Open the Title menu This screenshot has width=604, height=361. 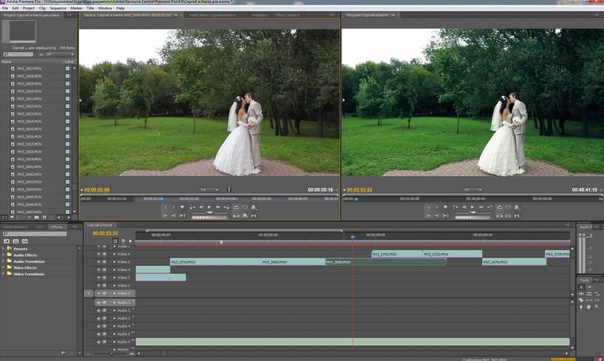pos(90,8)
